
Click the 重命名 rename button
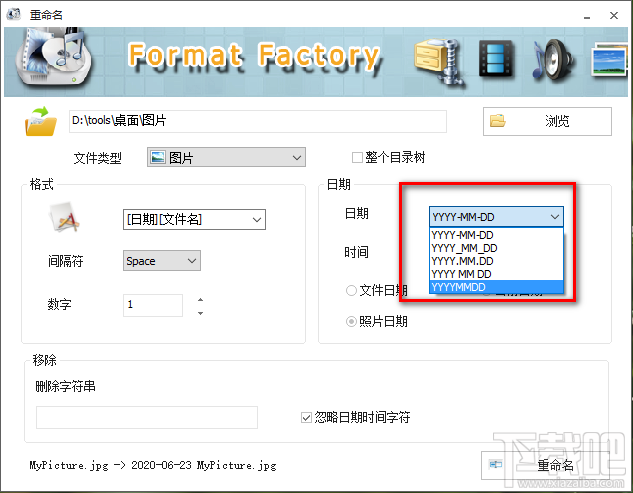pyautogui.click(x=545, y=465)
